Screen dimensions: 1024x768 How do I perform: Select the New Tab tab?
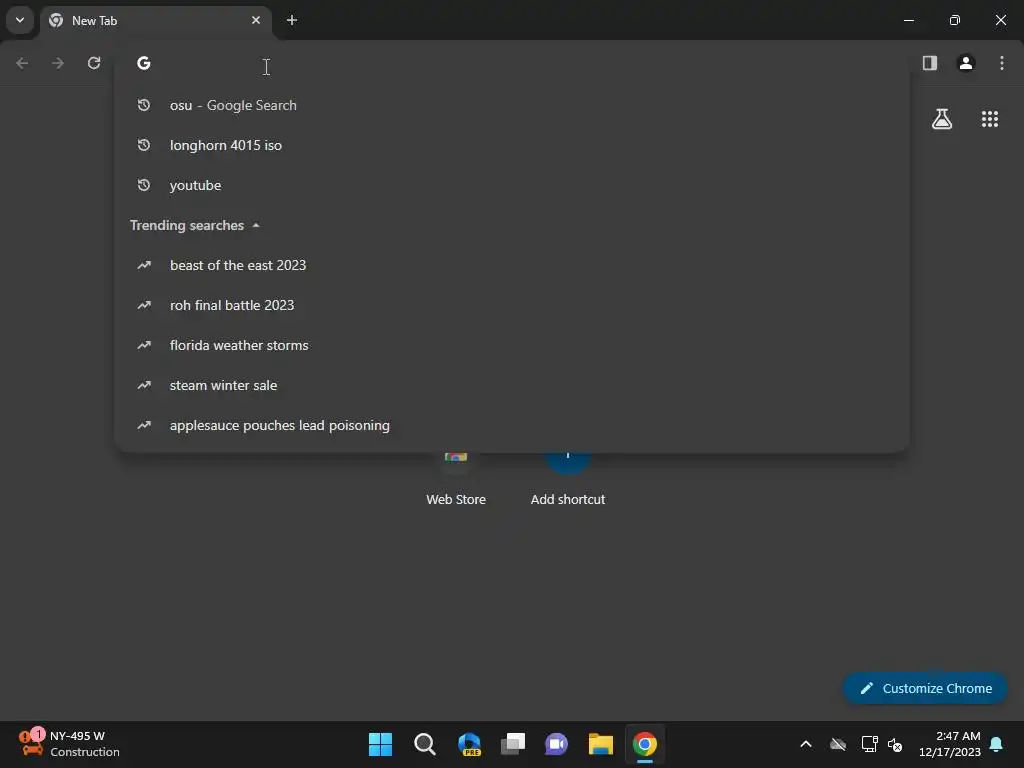pyautogui.click(x=155, y=20)
